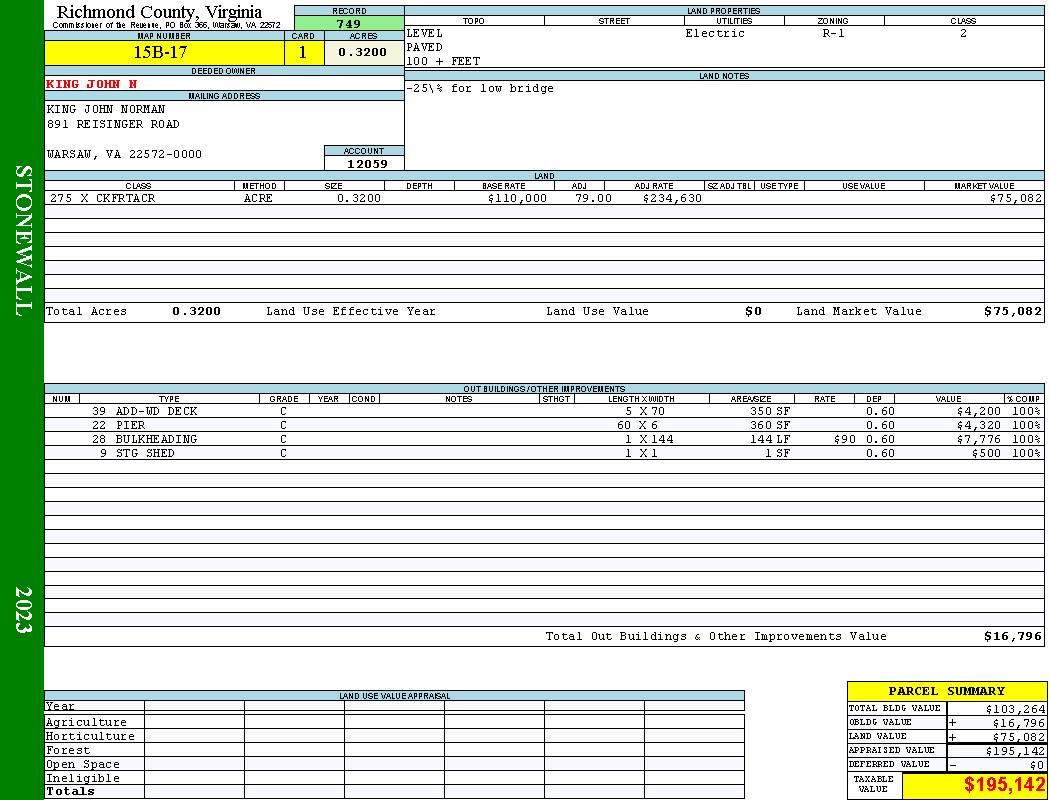The height and width of the screenshot is (800, 1050).
Task: Click dimension 60 X 6 for pier
Action: [x=638, y=426]
